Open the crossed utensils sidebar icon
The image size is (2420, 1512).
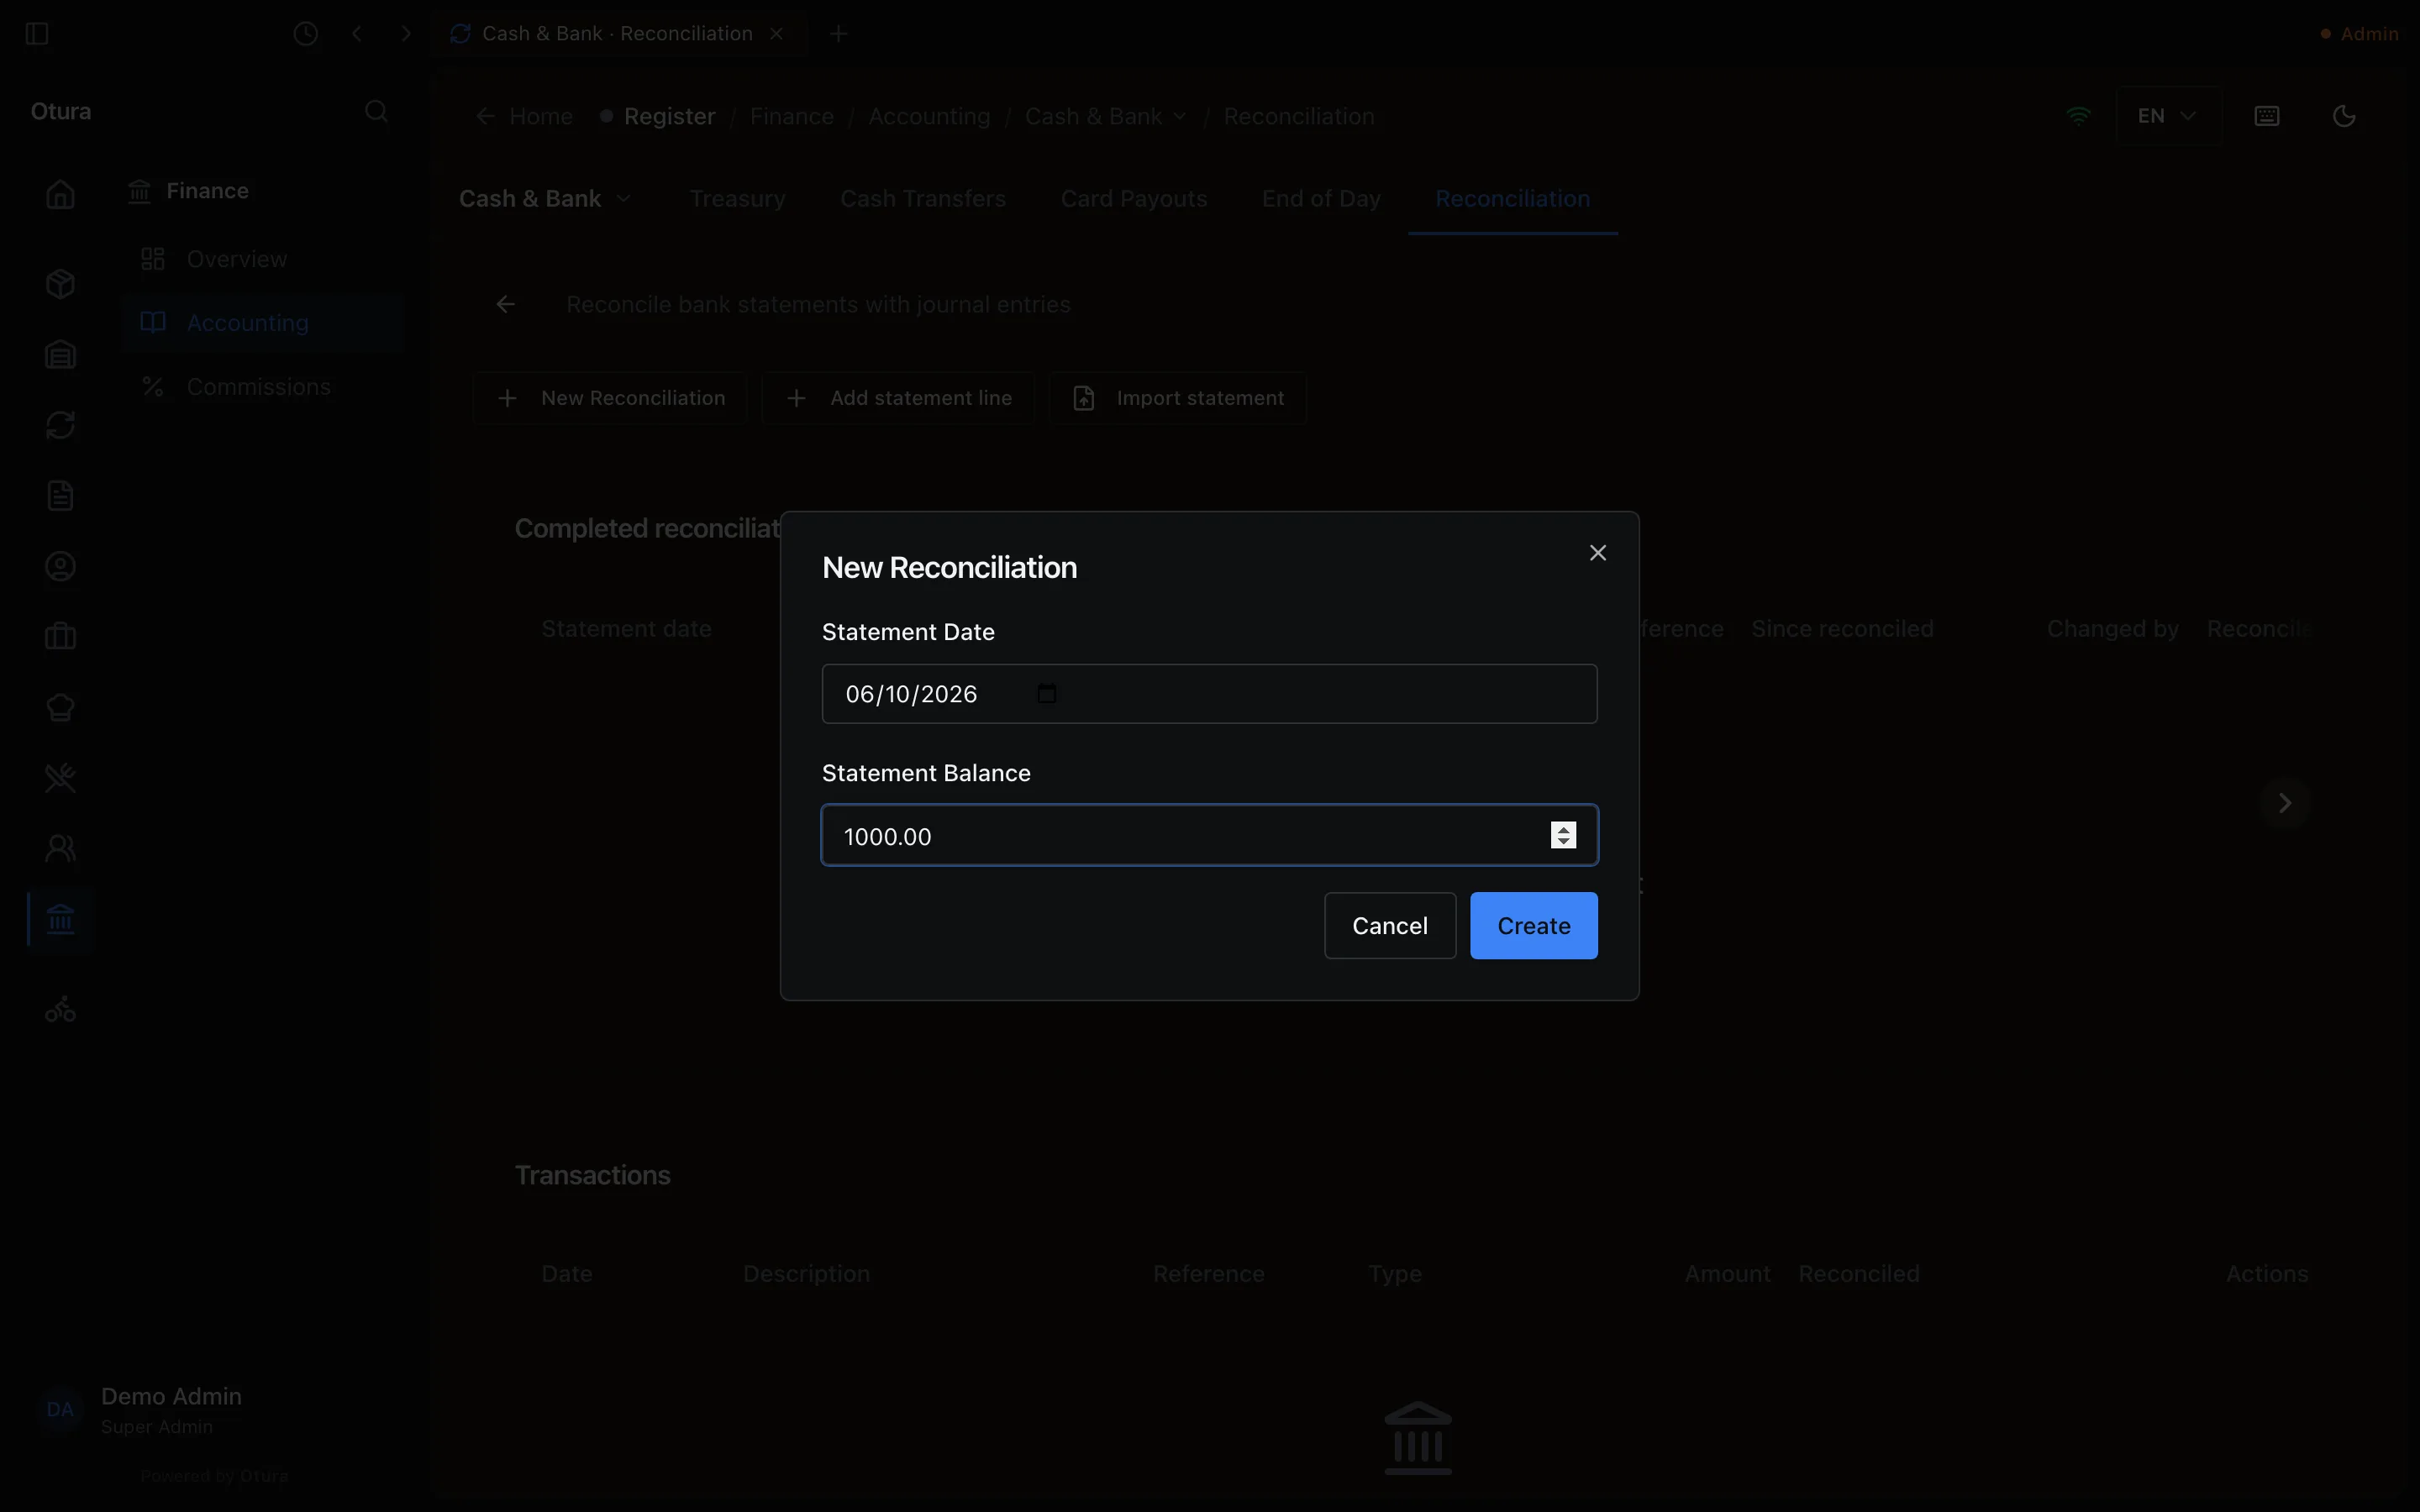coord(60,778)
